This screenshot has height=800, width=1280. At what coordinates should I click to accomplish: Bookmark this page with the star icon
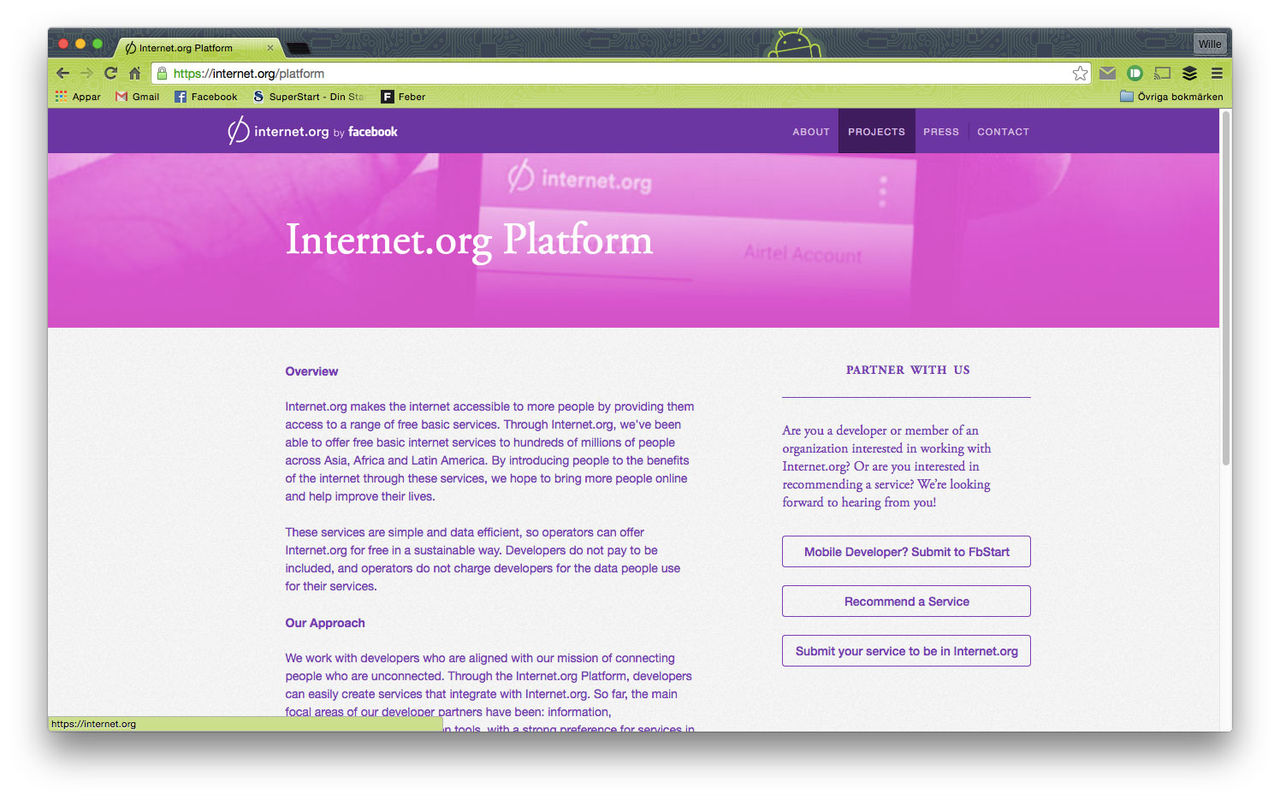[1080, 73]
